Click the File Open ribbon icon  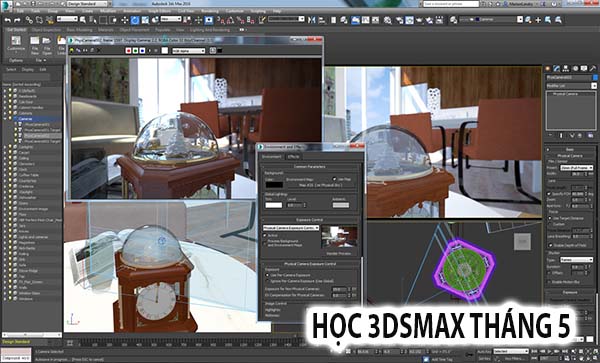pos(47,44)
